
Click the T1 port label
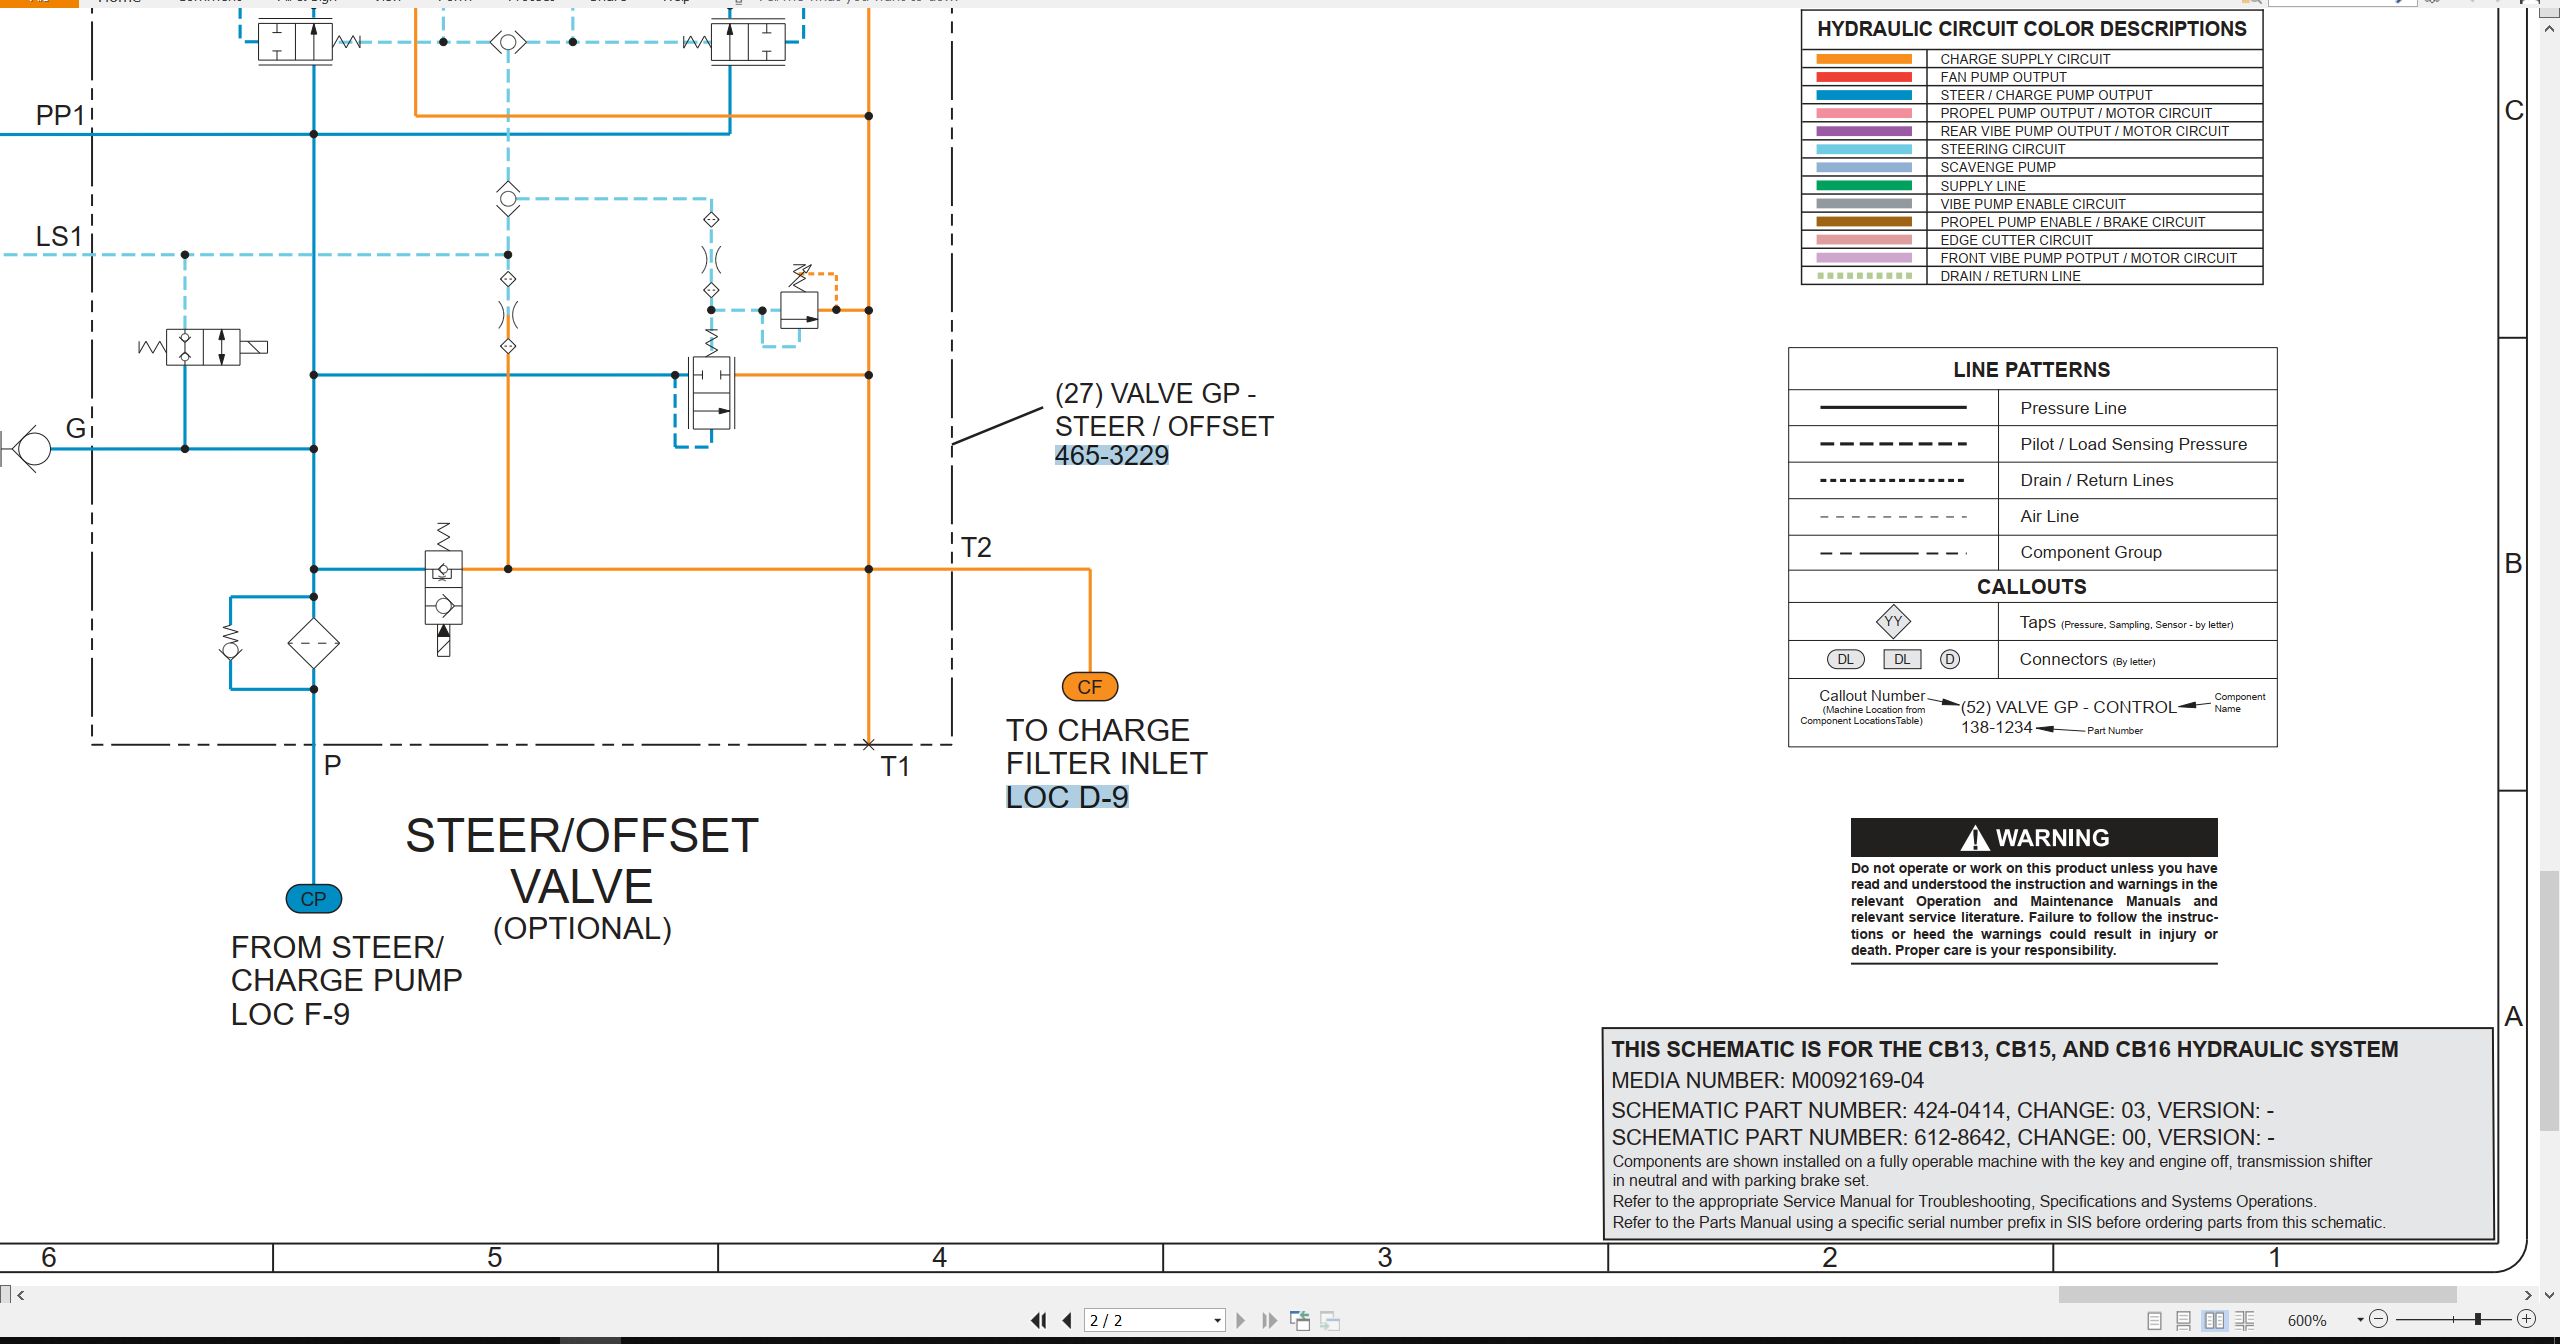point(895,767)
